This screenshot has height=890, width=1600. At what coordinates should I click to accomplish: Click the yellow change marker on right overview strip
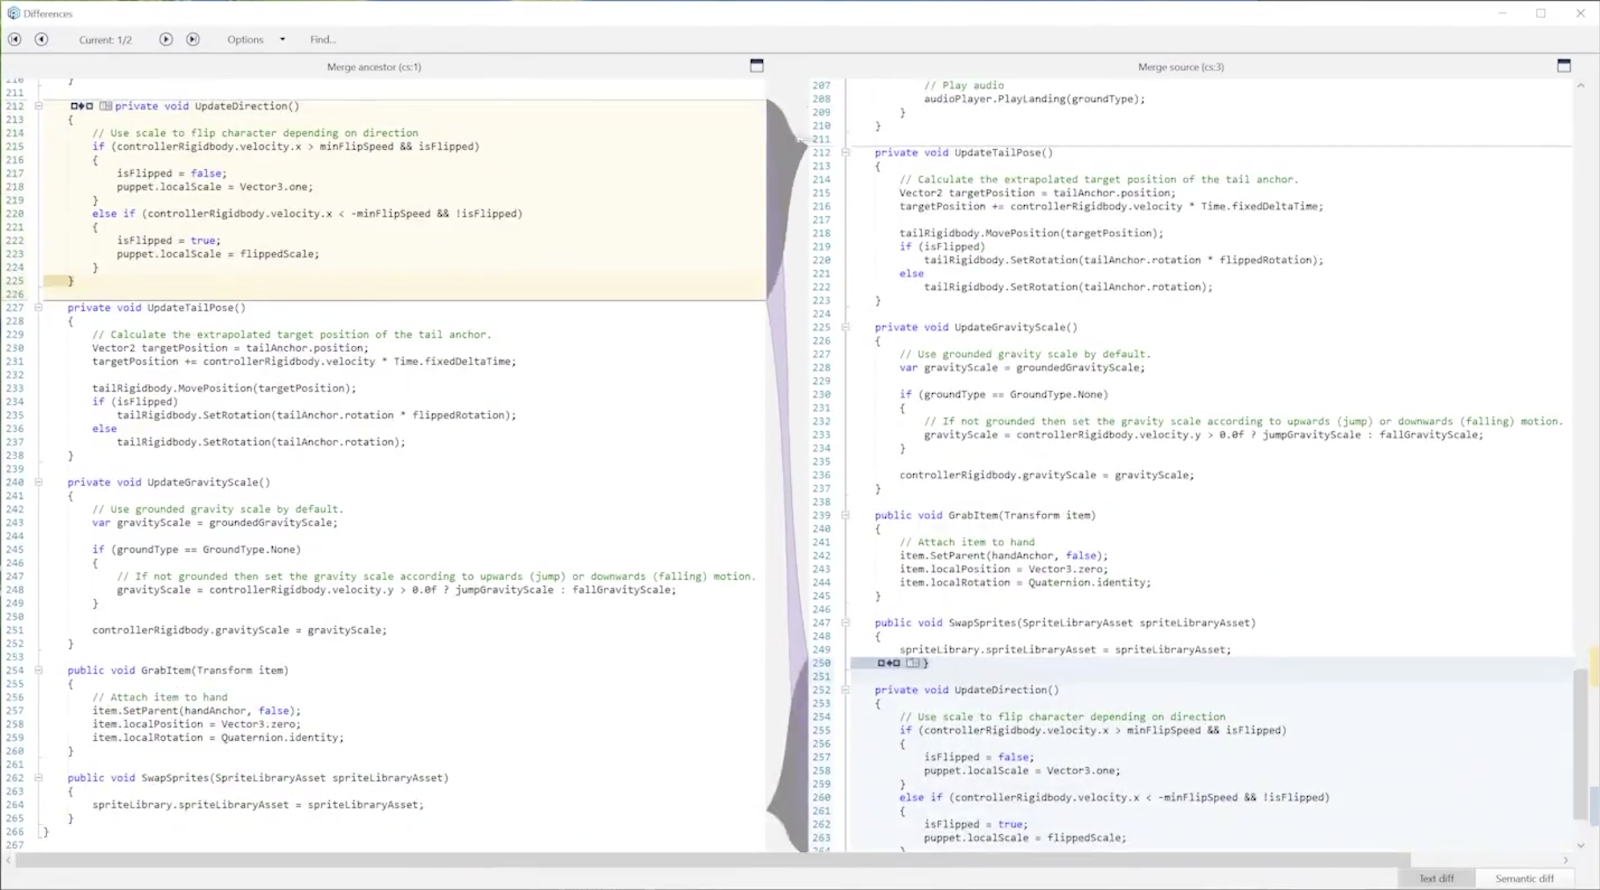[x=1594, y=665]
